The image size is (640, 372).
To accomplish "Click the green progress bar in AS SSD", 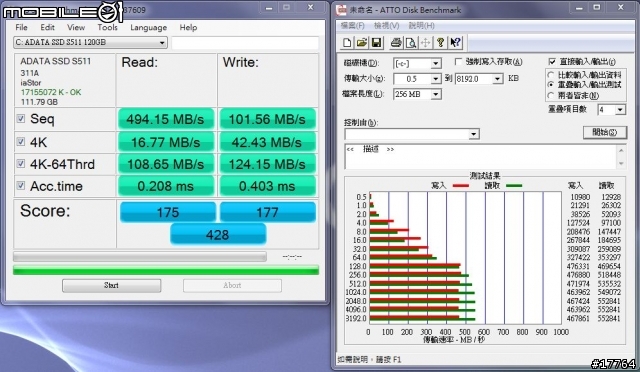I will pos(166,270).
